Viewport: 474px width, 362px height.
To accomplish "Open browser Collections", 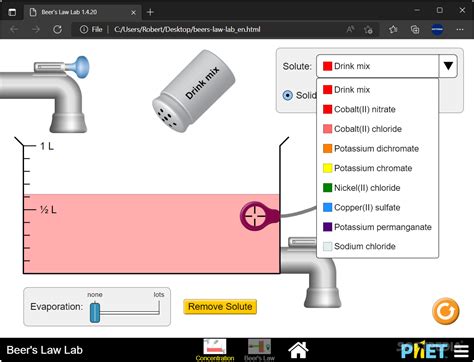I will point(415,29).
